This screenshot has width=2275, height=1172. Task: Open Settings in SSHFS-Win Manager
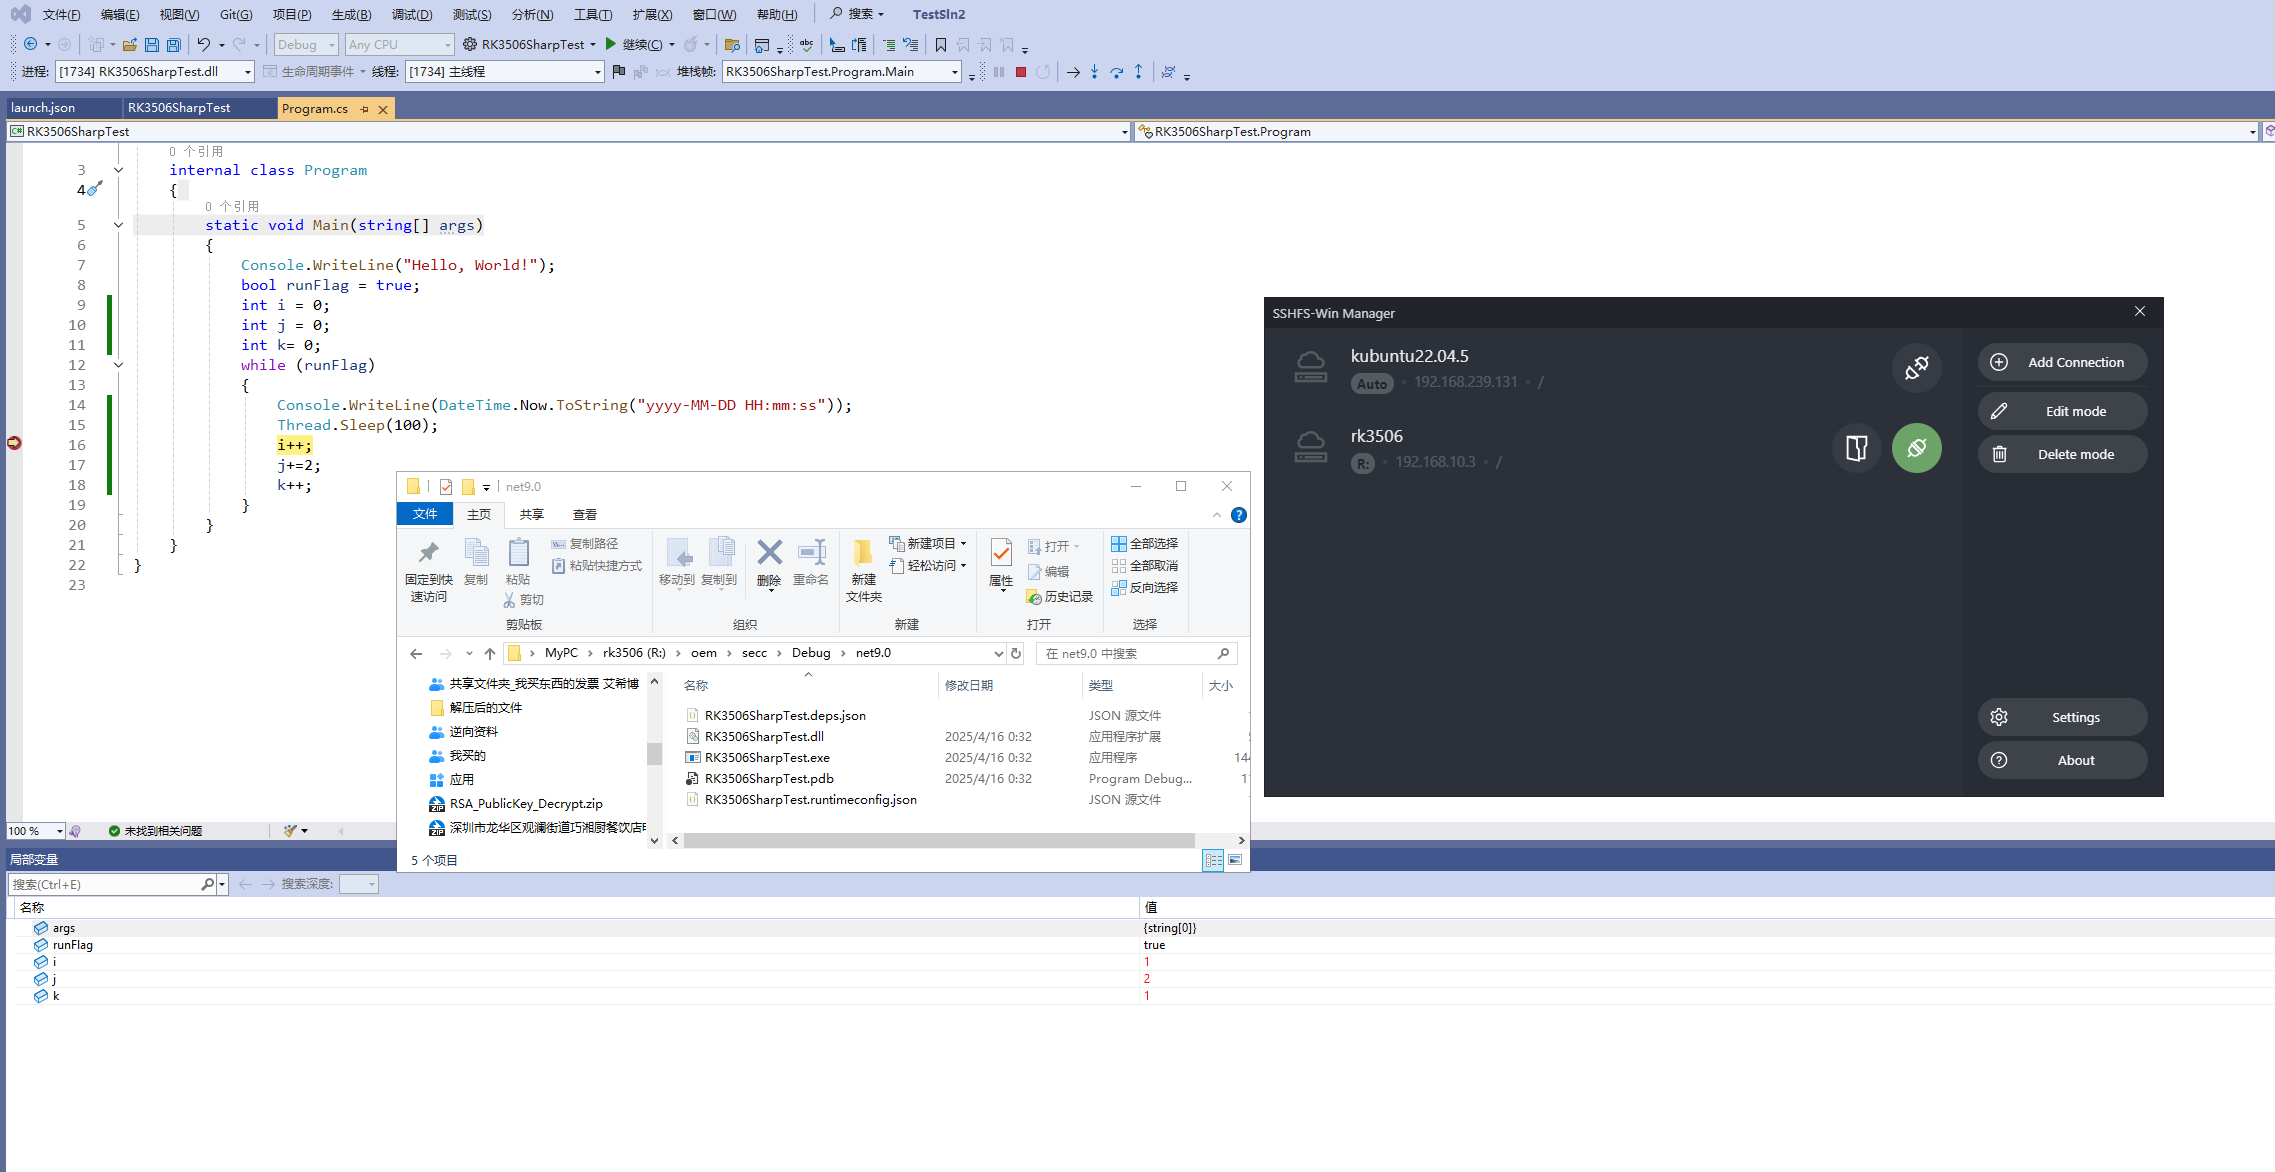(x=2062, y=717)
